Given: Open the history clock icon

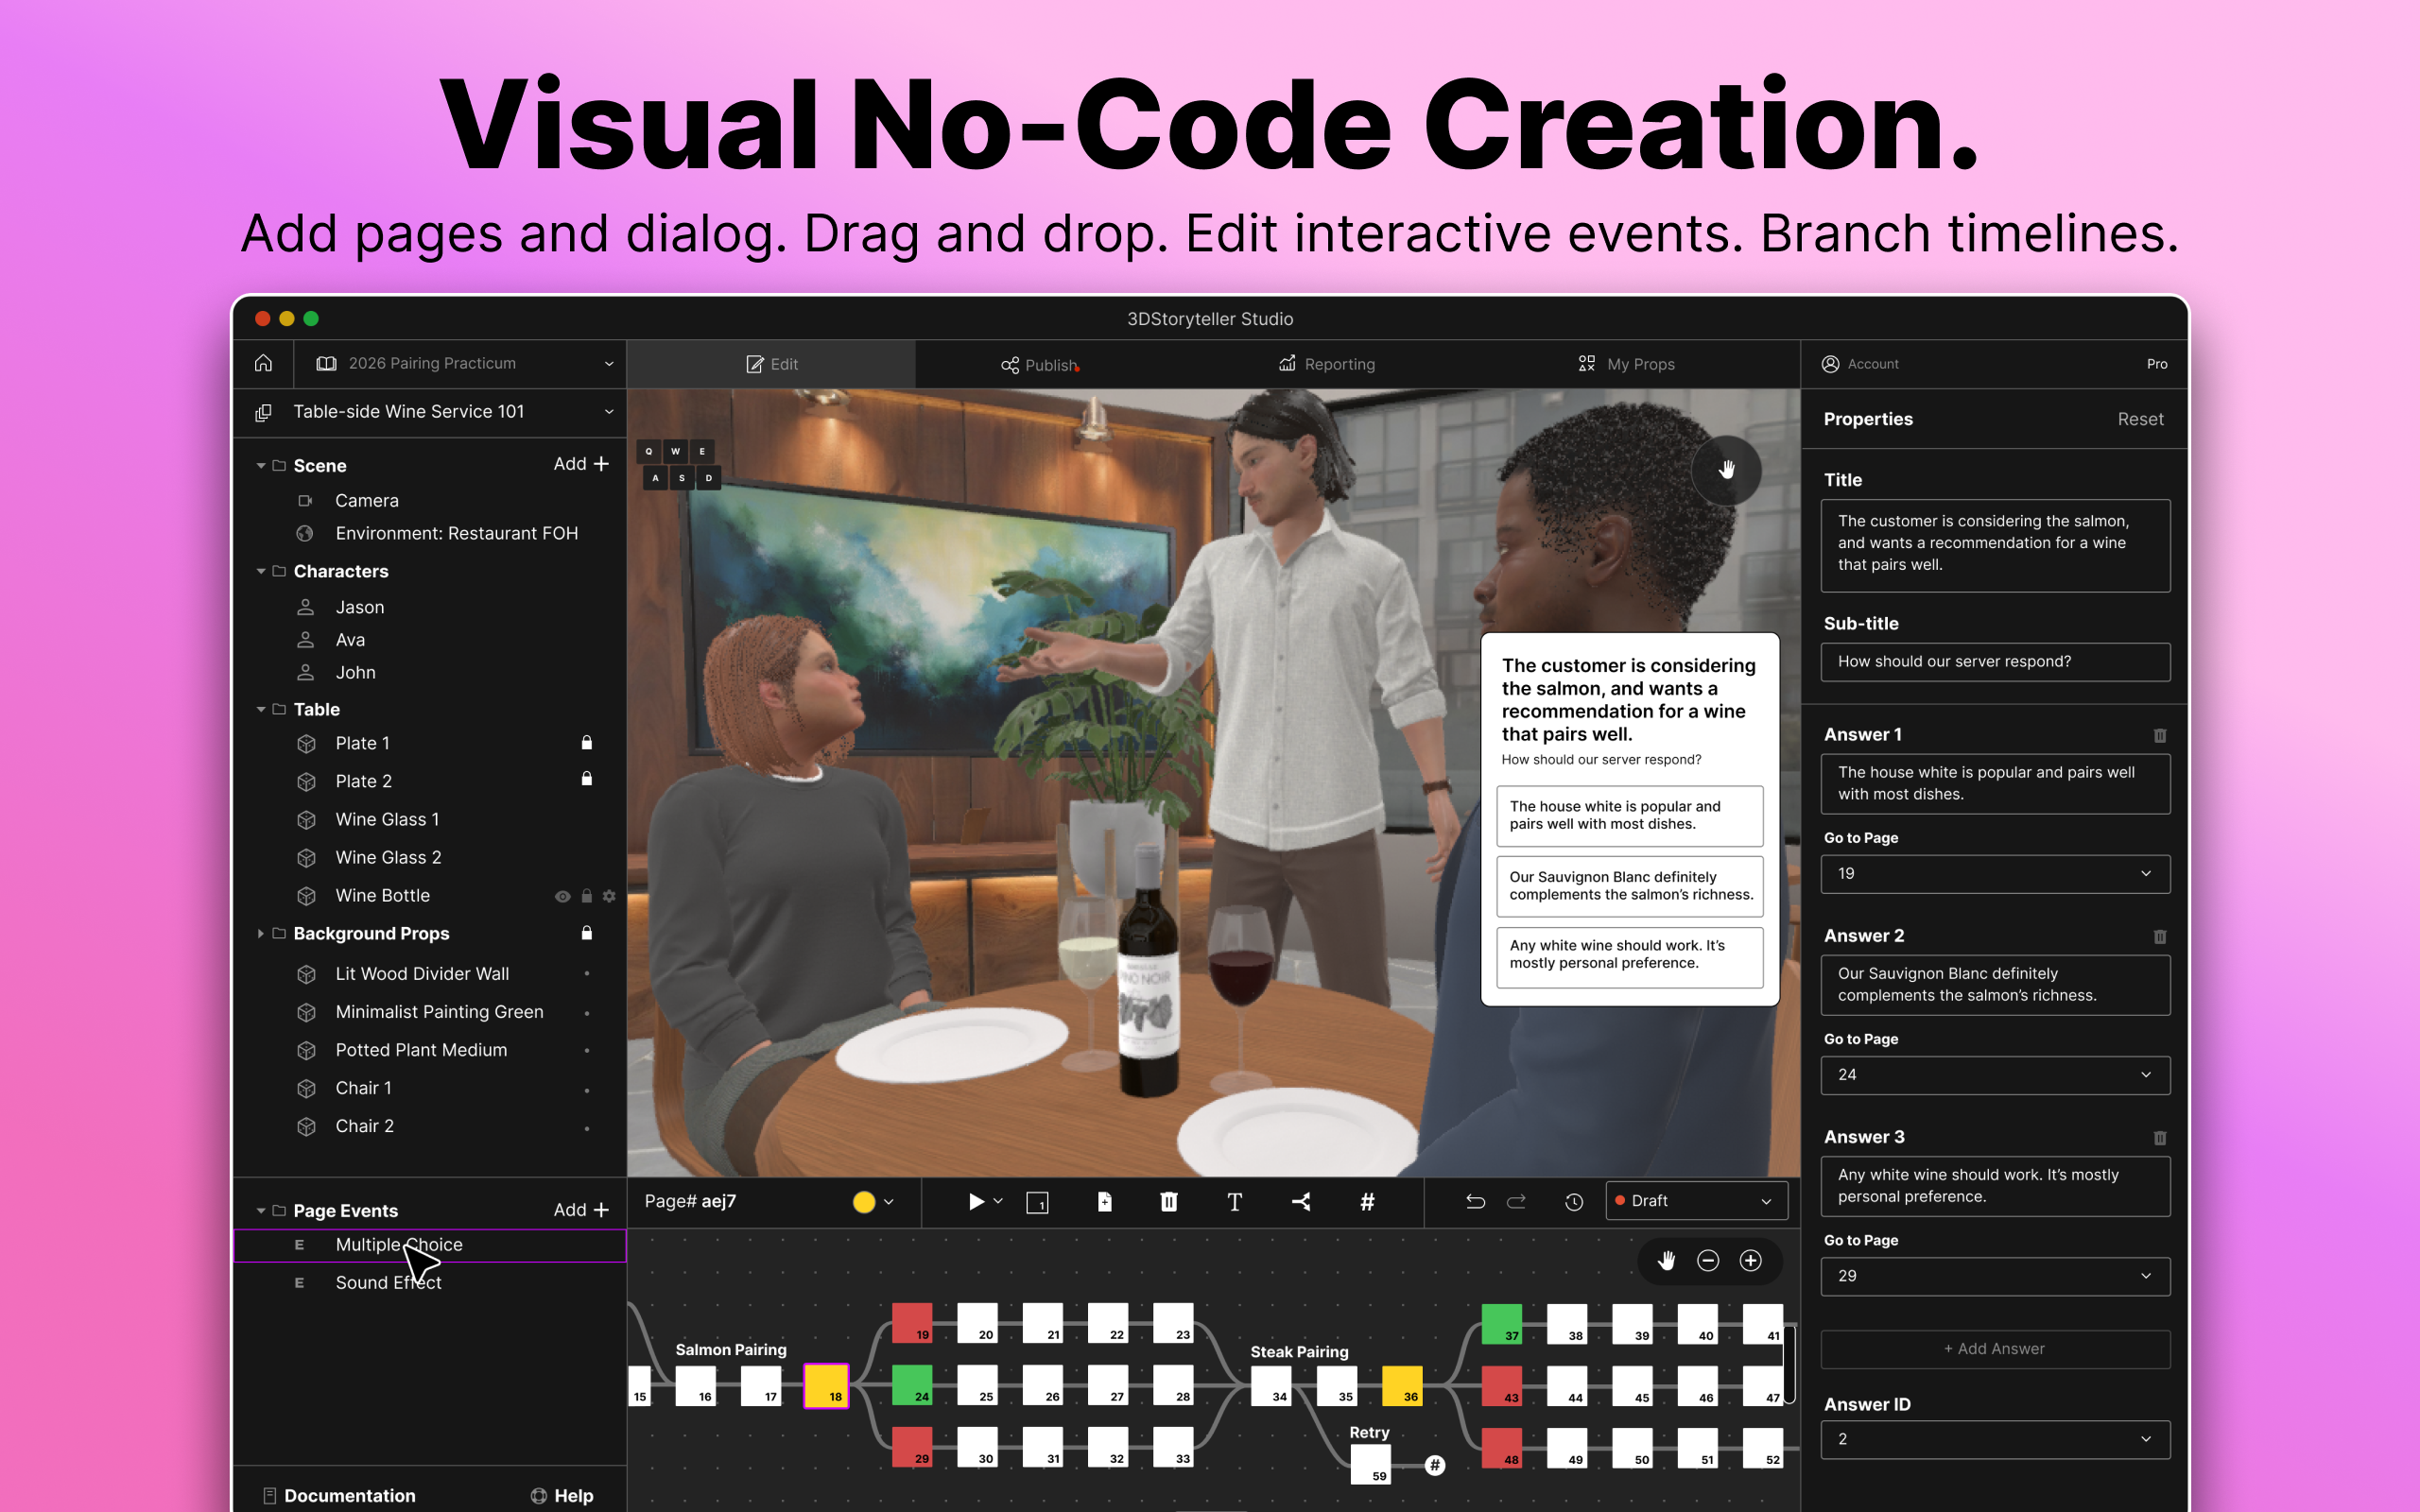Looking at the screenshot, I should coord(1573,1201).
